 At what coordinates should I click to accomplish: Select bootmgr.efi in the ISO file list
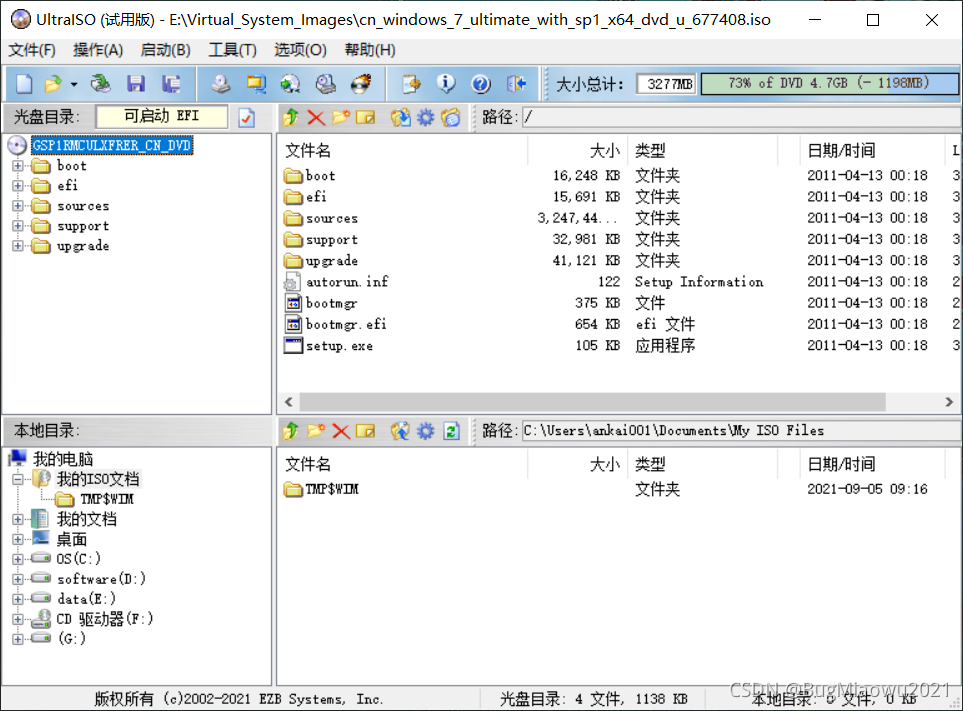point(346,324)
